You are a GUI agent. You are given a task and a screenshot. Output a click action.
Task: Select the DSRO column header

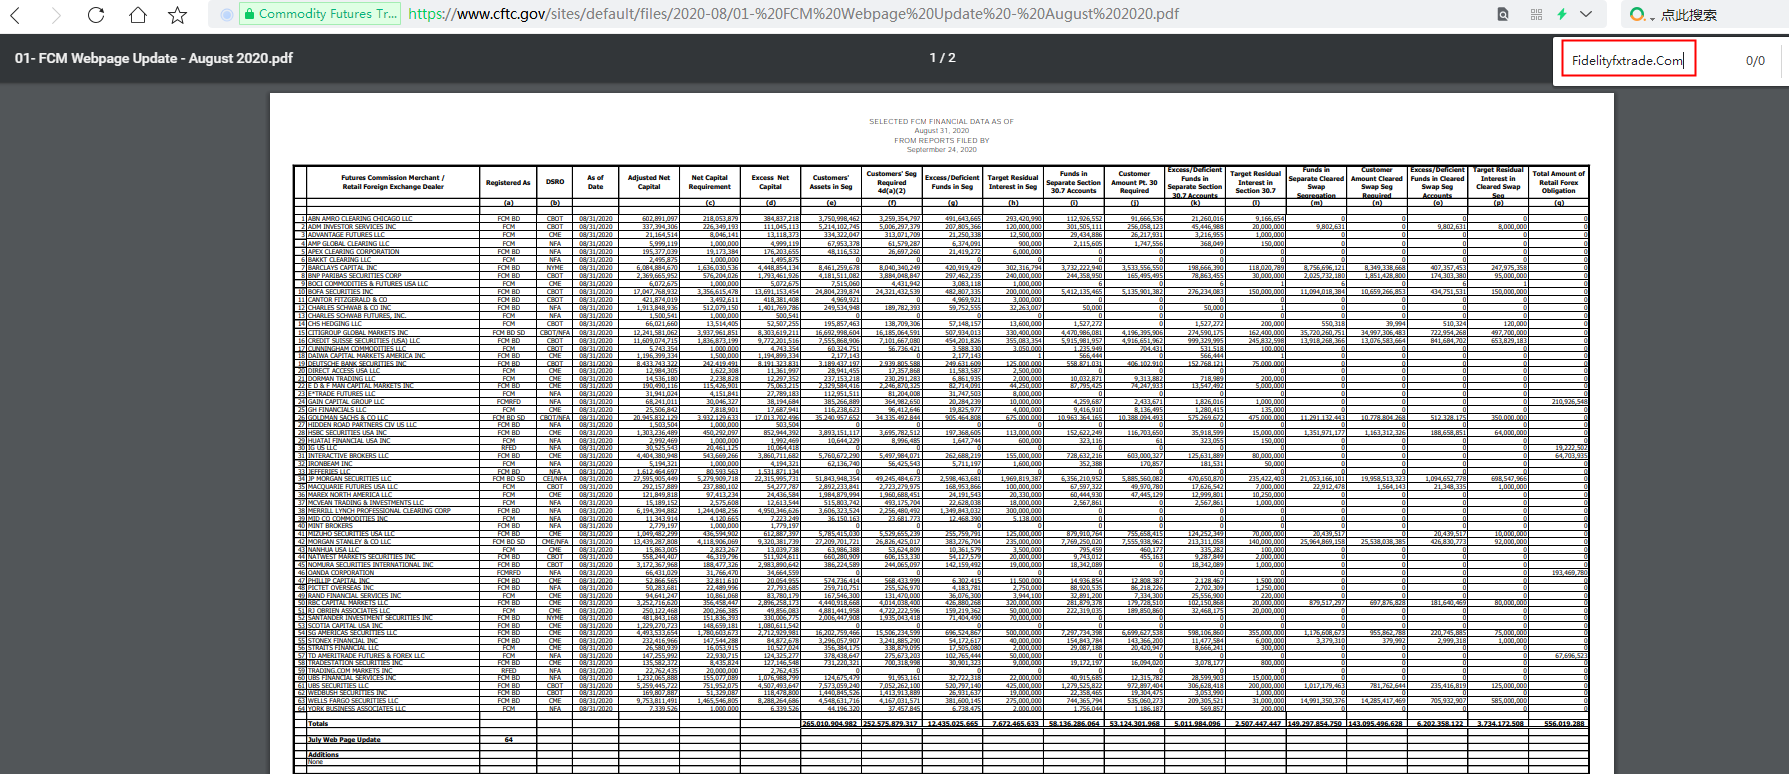coord(555,182)
